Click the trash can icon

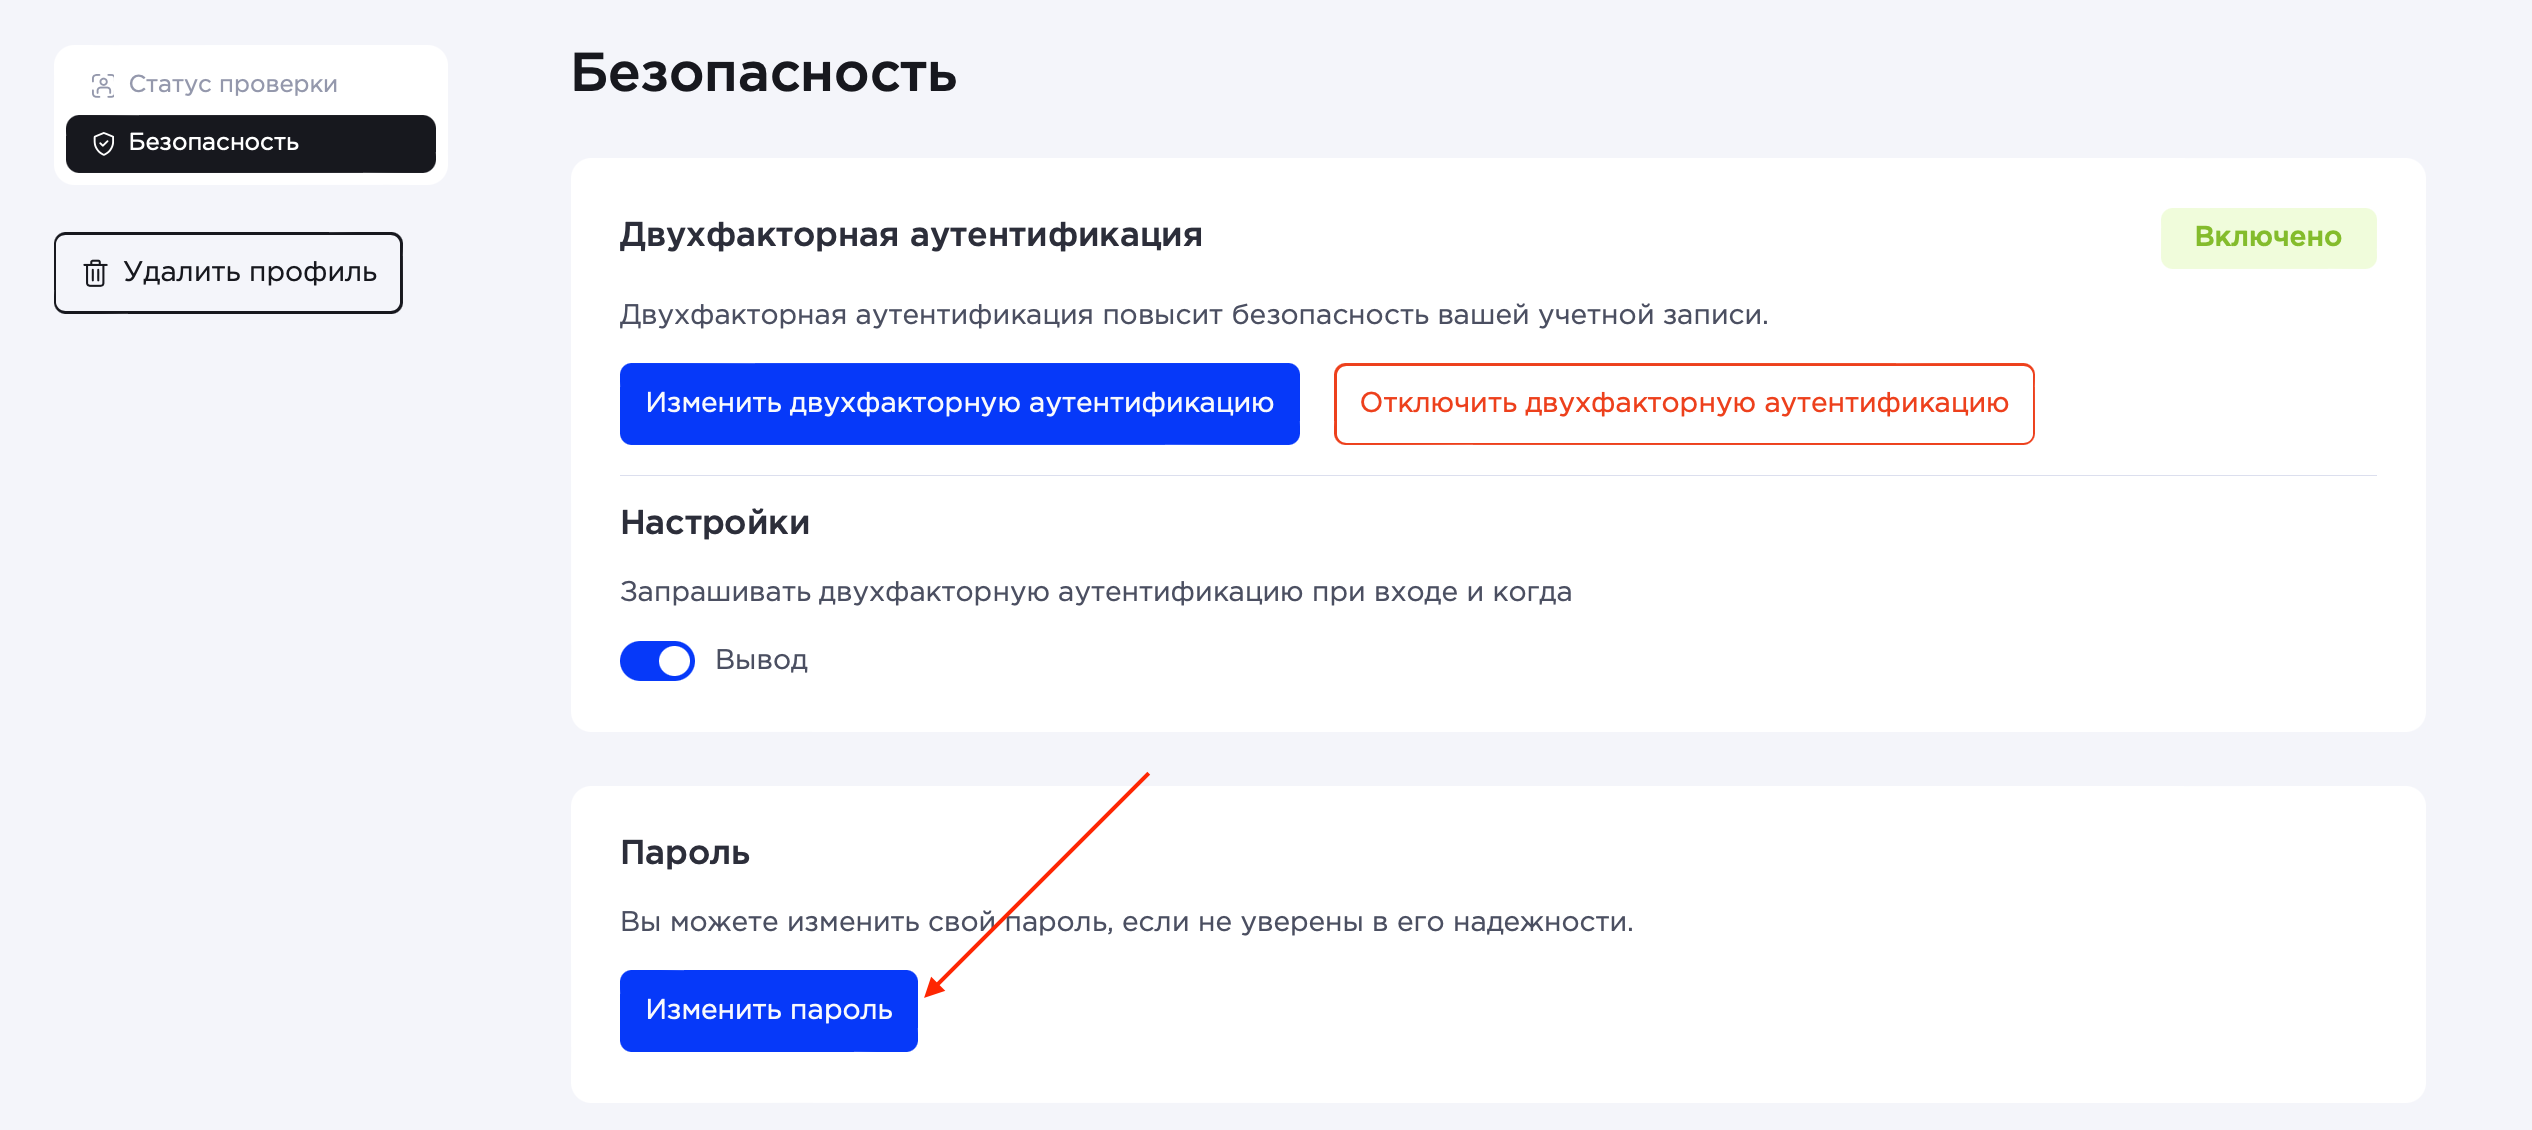point(95,273)
